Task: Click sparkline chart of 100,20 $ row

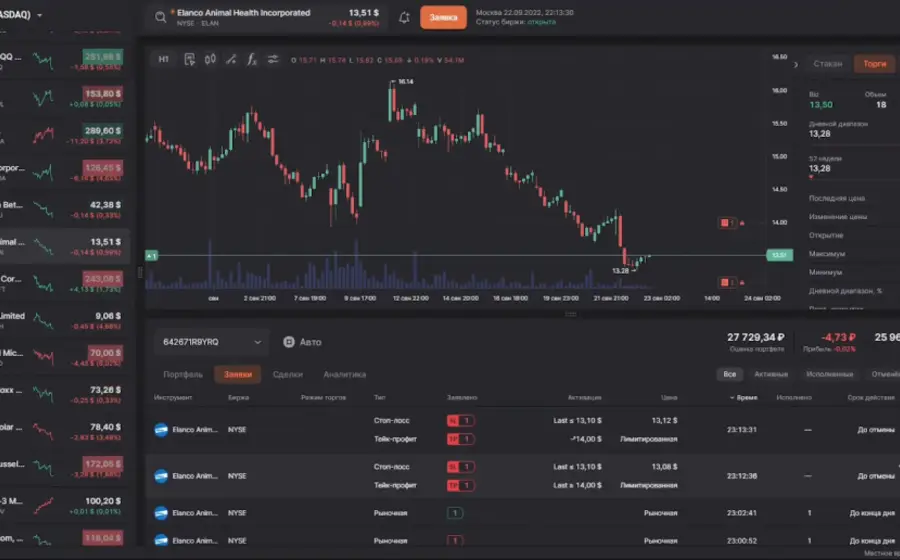Action: tap(43, 505)
